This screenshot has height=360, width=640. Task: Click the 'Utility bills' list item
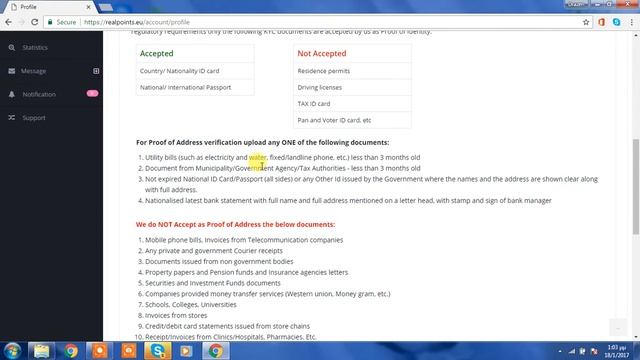pos(282,158)
